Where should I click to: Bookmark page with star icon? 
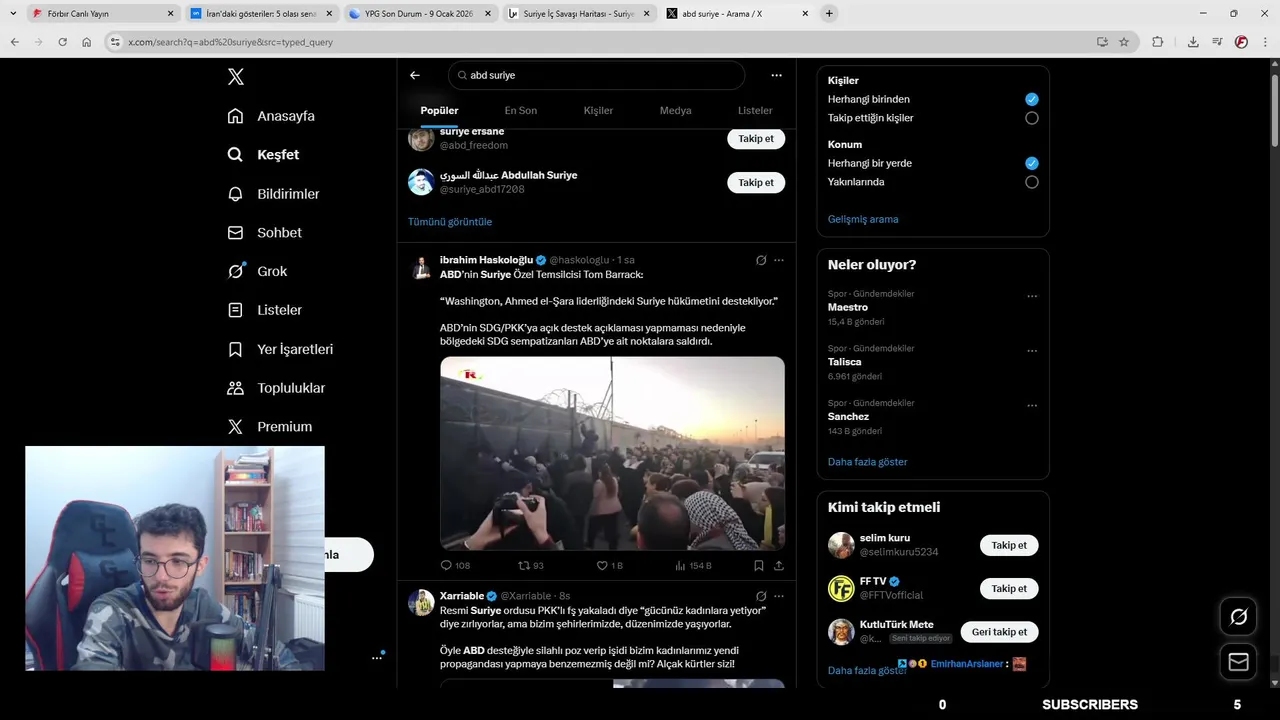pos(1124,42)
